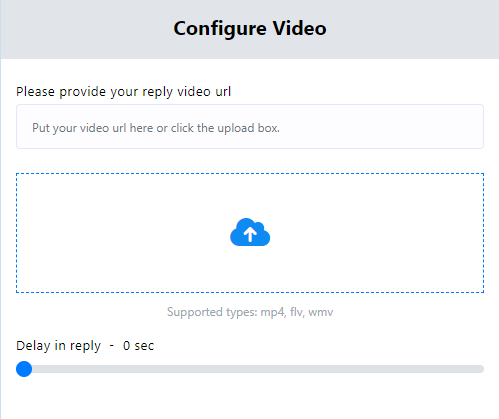Click 'flv' in the supported types note
Image resolution: width=499 pixels, height=419 pixels.
[x=297, y=312]
